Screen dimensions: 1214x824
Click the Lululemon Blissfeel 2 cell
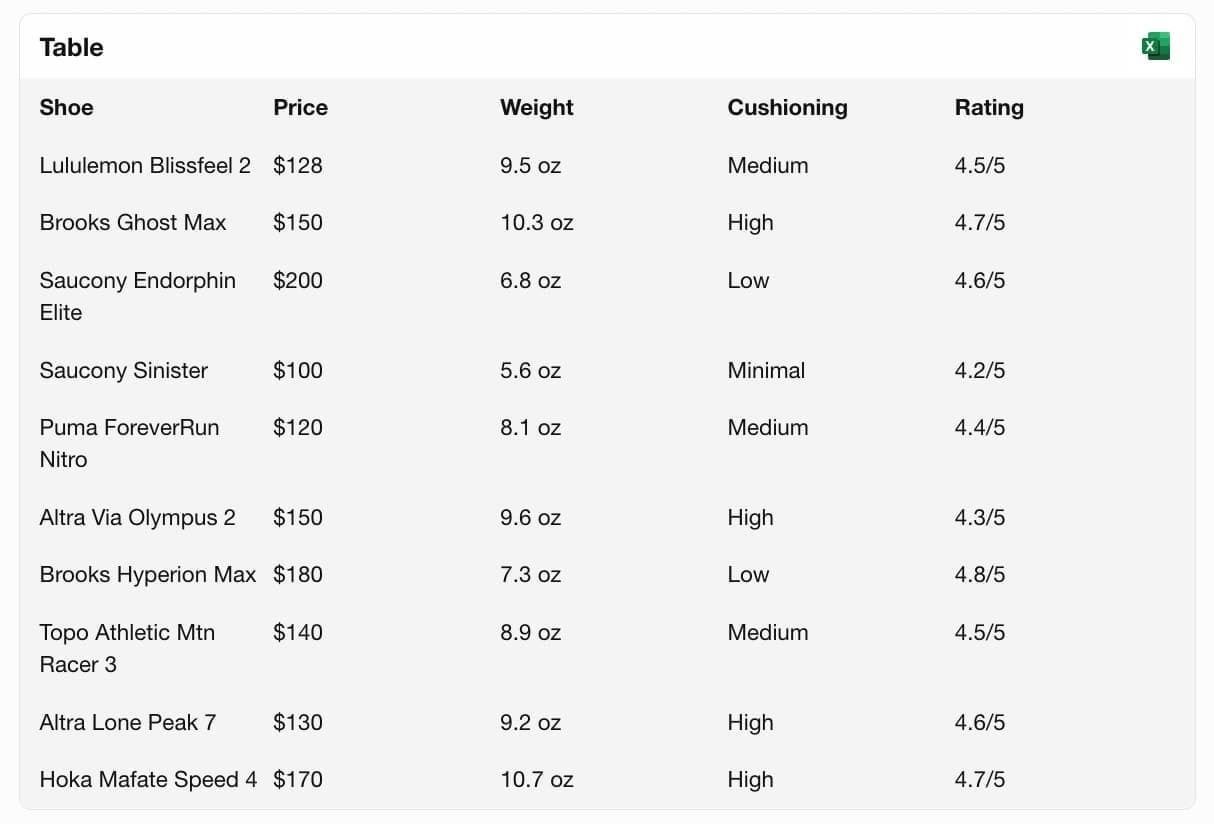[145, 165]
